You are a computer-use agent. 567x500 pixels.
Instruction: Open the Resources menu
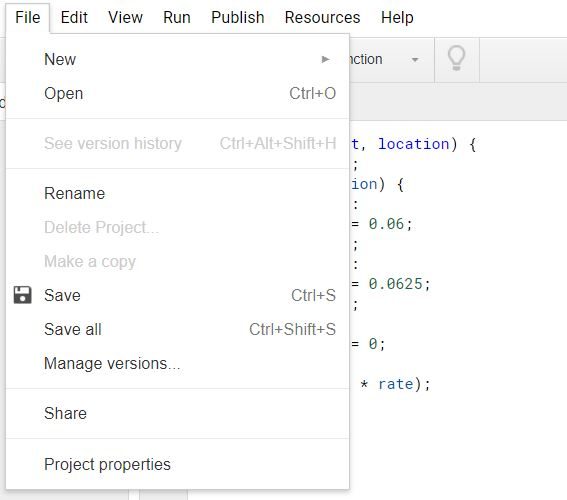[x=323, y=17]
